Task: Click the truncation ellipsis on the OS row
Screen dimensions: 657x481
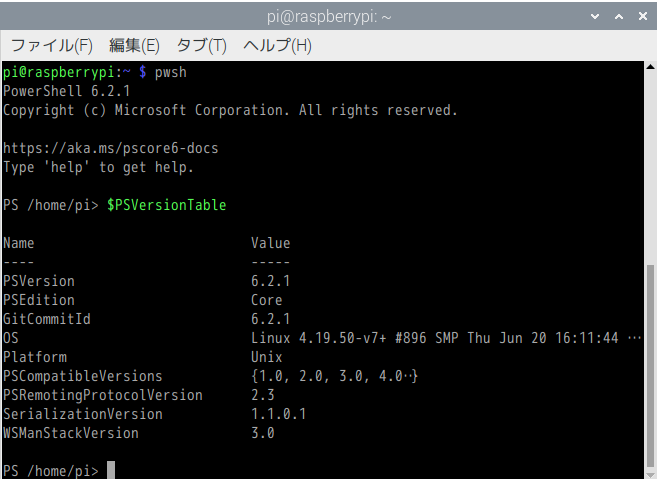Action: click(x=633, y=338)
